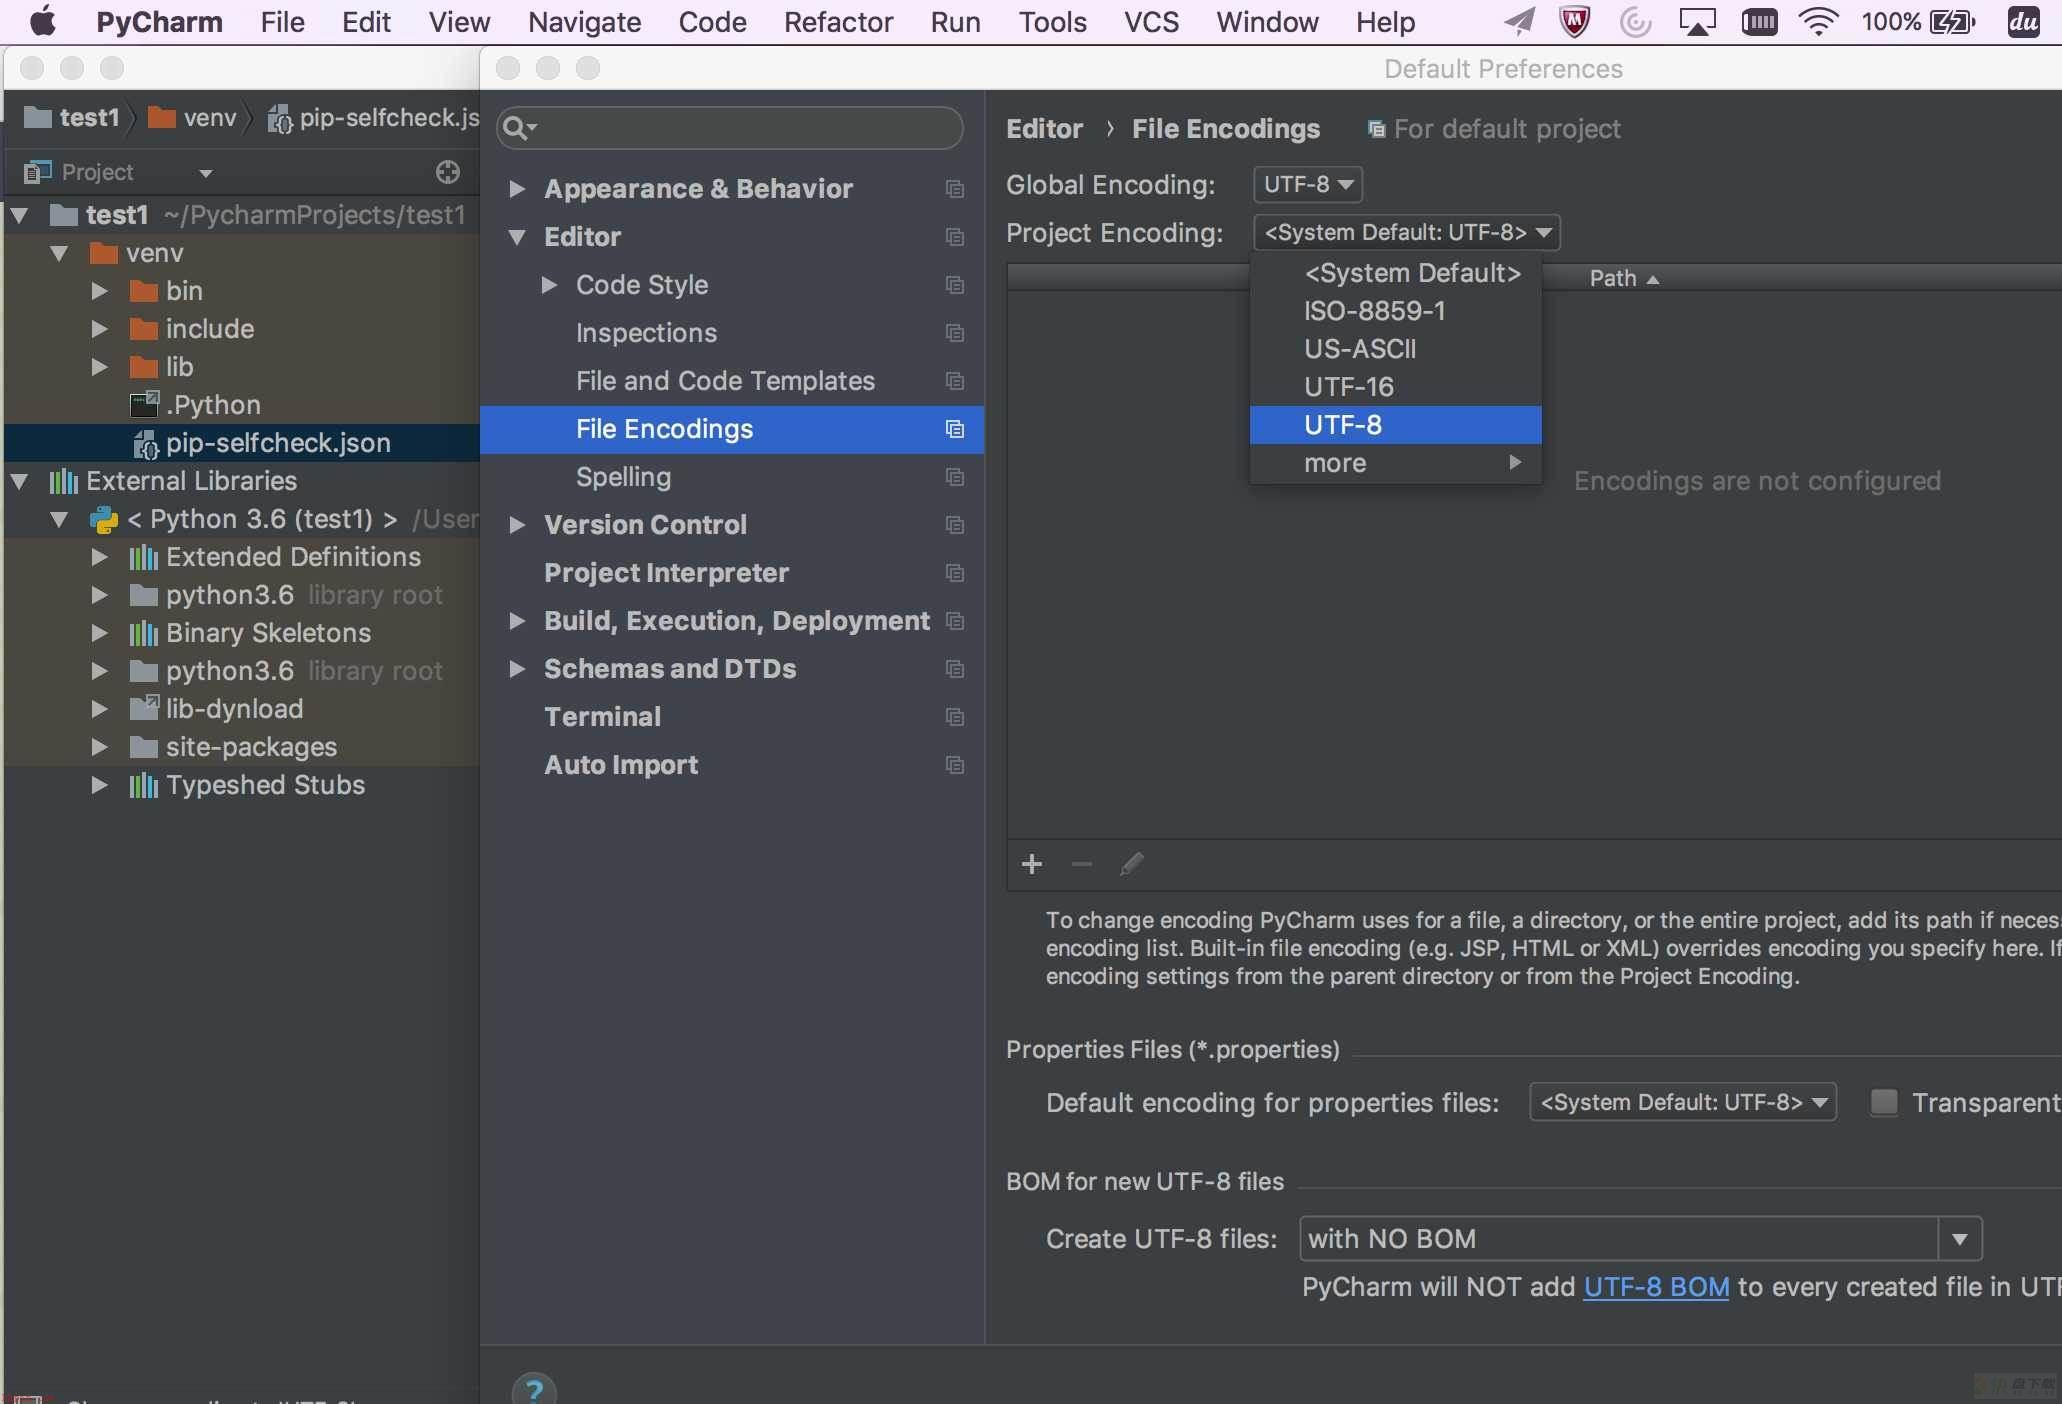Click the search magnifier icon in preferences
Image resolution: width=2062 pixels, height=1404 pixels.
(520, 128)
